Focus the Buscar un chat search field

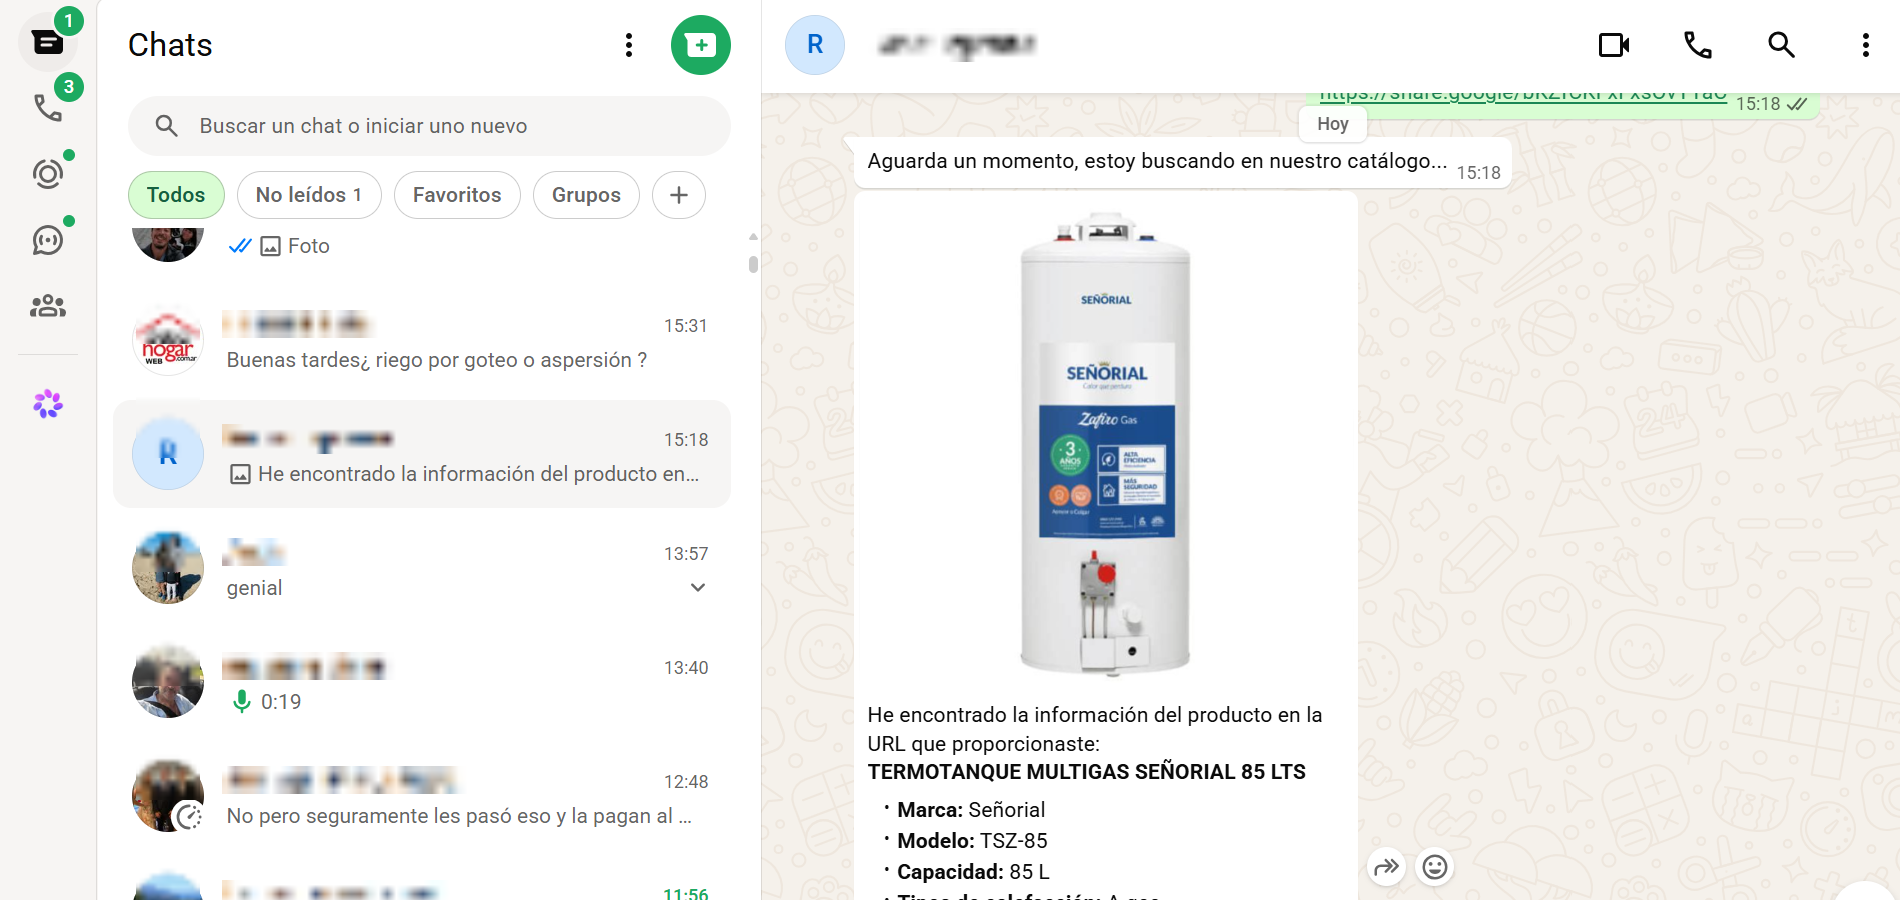tap(429, 126)
